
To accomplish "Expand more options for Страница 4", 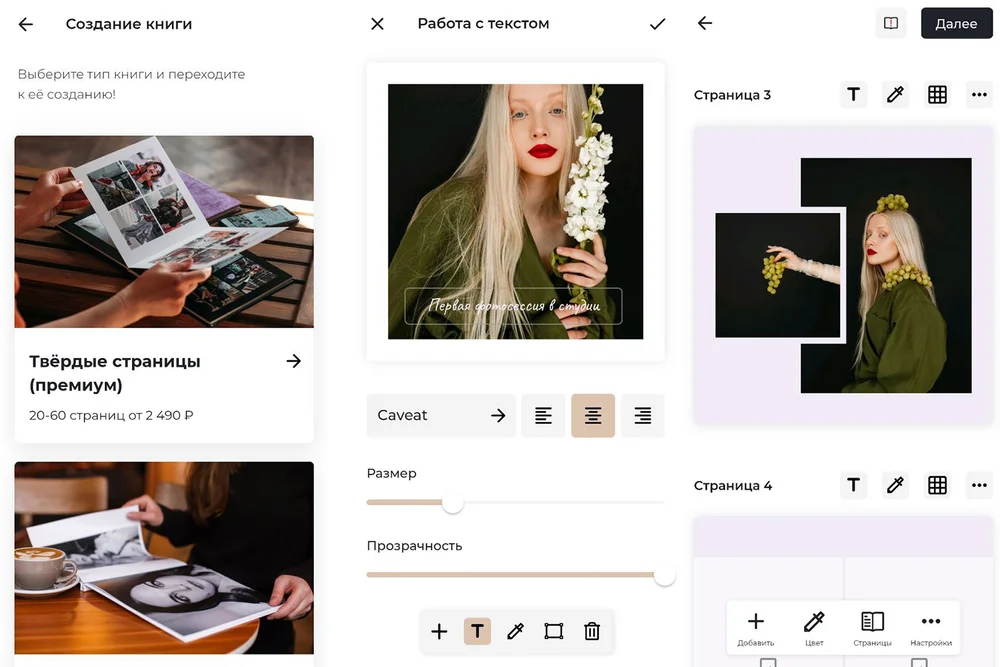I will tap(979, 485).
